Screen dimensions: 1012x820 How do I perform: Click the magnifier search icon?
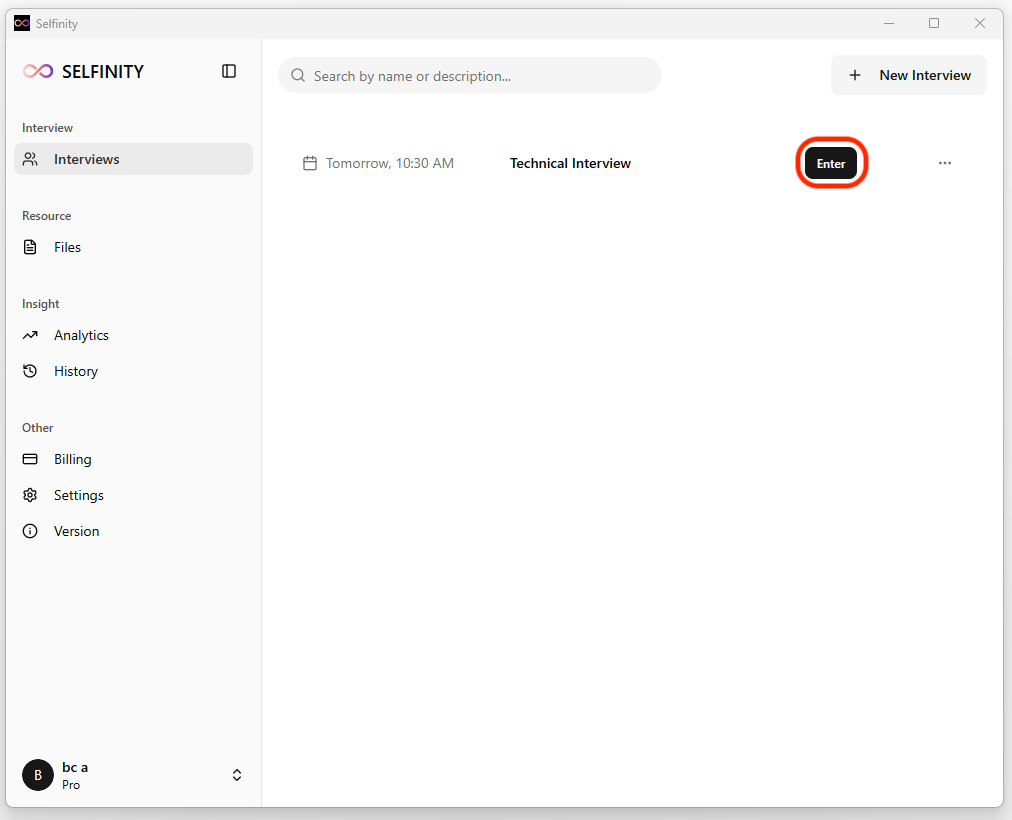(298, 75)
